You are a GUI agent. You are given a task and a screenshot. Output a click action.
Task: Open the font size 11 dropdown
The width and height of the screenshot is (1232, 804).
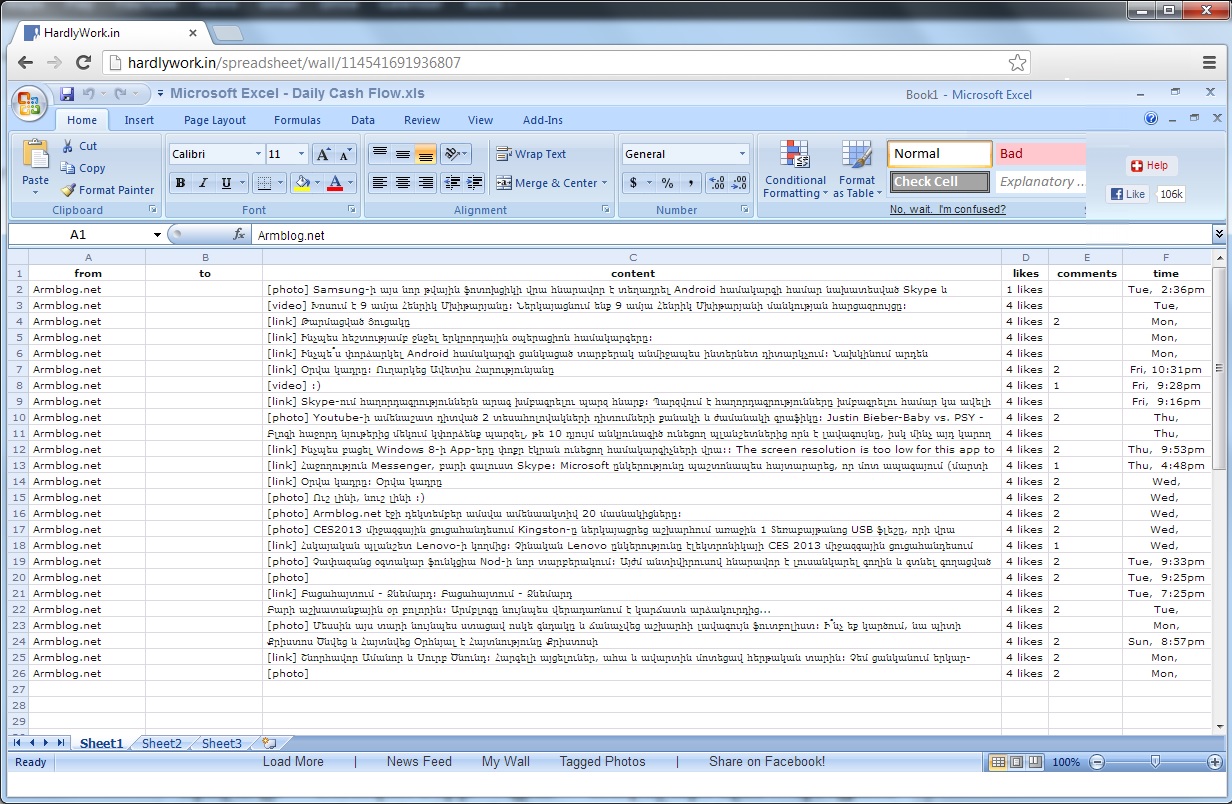301,154
